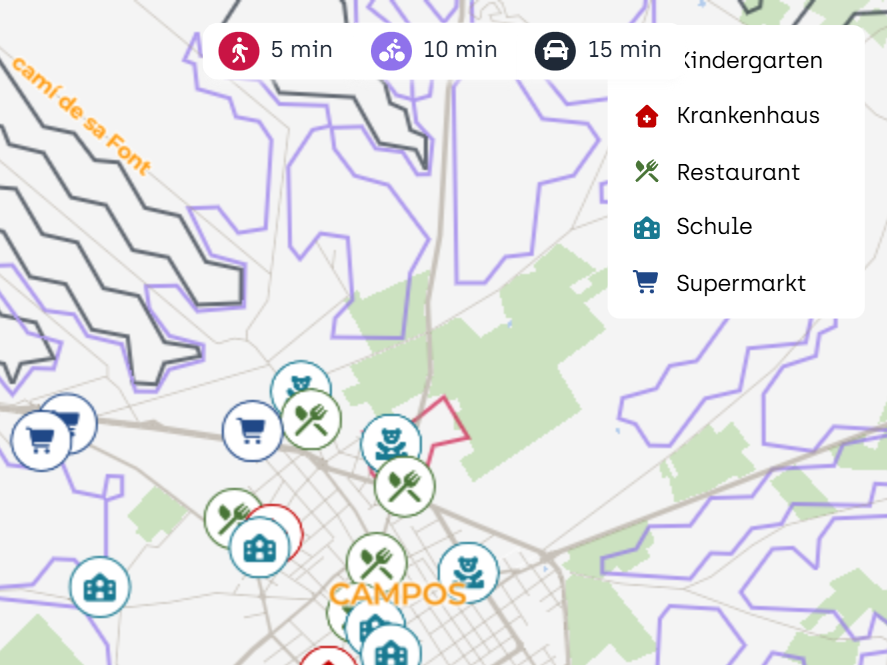This screenshot has height=665, width=887.
Task: Select Kindergarten in the category list
Action: click(752, 61)
